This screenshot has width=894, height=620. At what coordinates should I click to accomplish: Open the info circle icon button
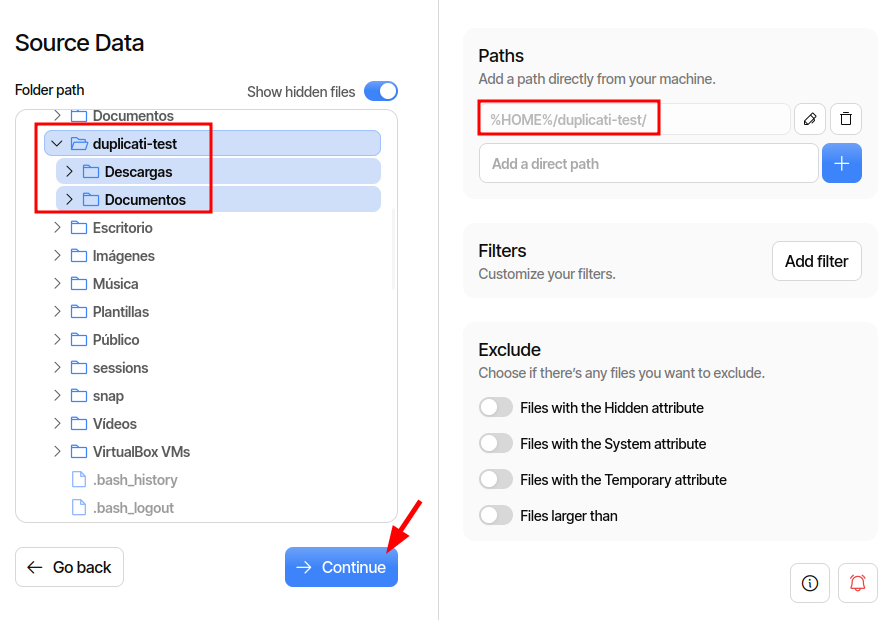[810, 583]
